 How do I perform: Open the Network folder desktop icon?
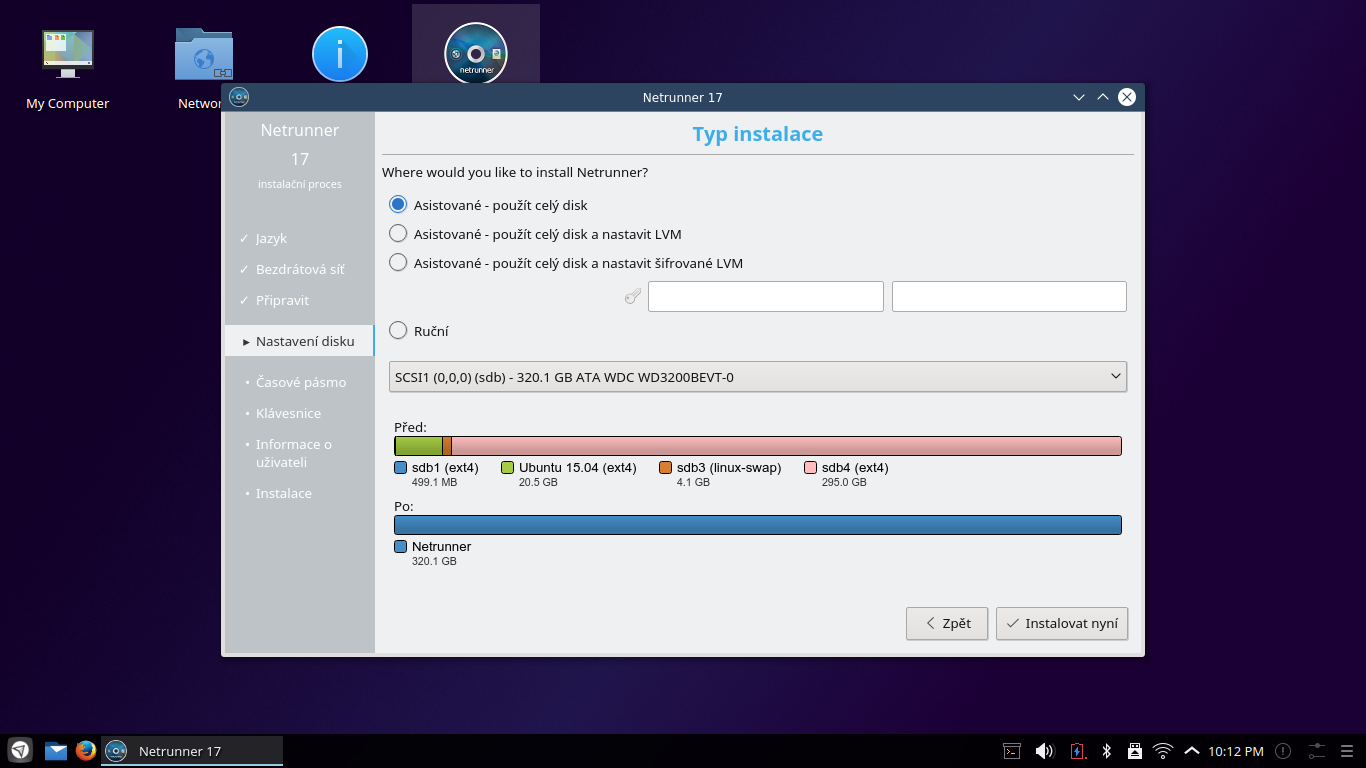click(x=204, y=55)
